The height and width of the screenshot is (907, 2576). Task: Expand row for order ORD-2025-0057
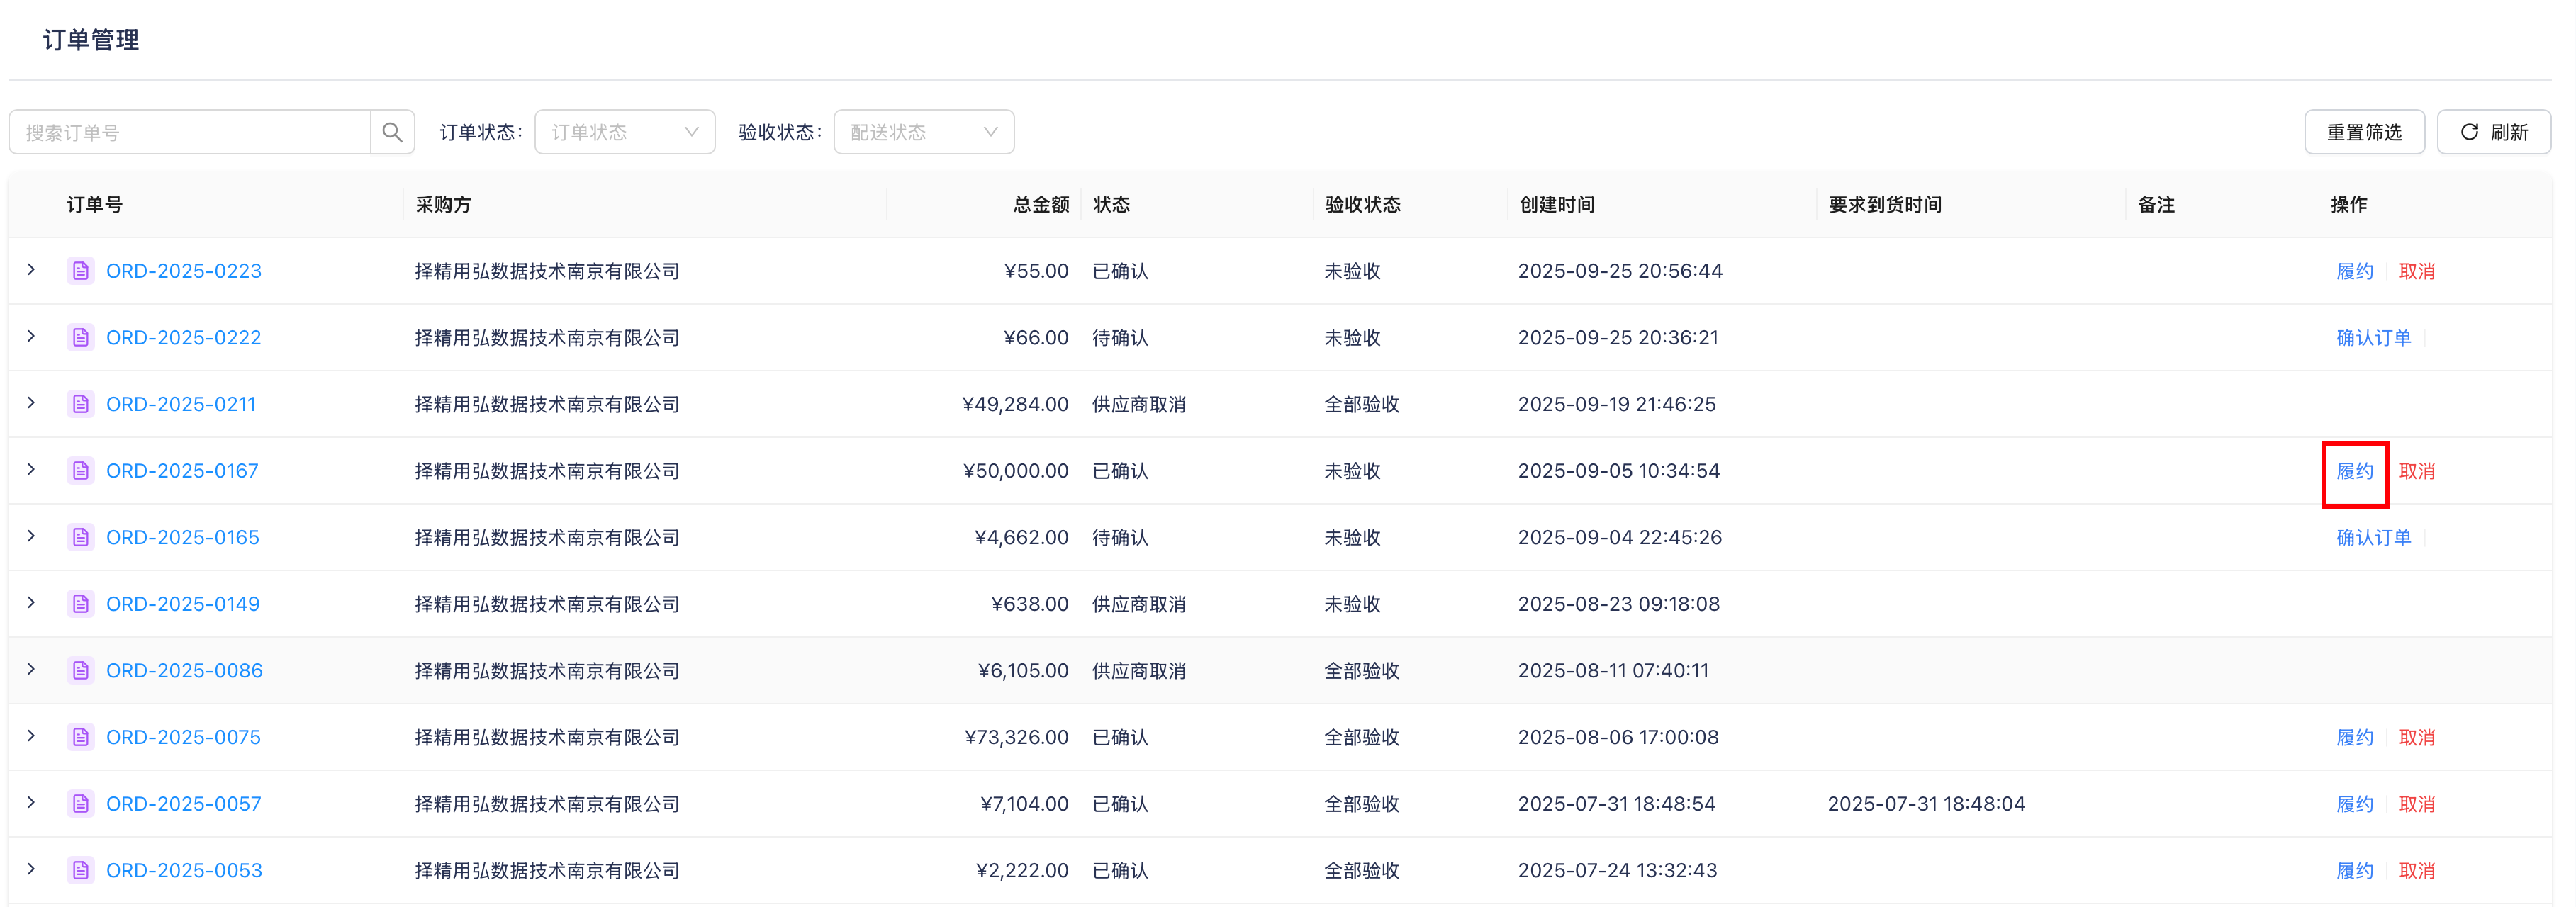(x=31, y=803)
